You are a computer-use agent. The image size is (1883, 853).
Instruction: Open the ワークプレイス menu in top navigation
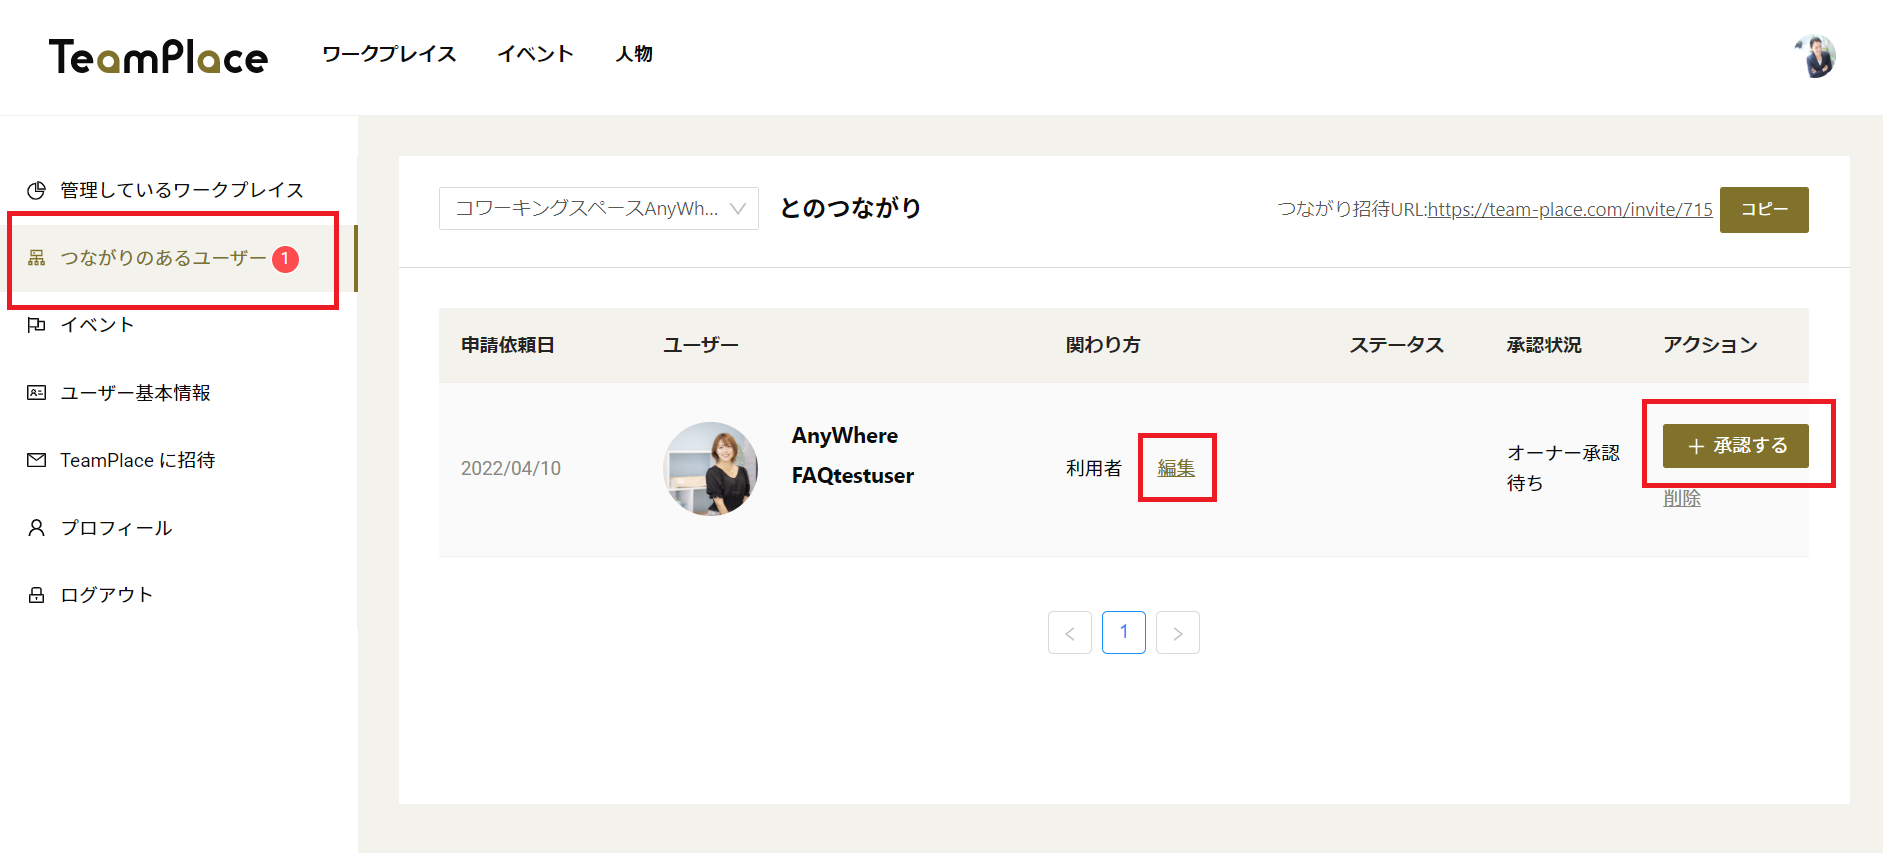[x=389, y=54]
